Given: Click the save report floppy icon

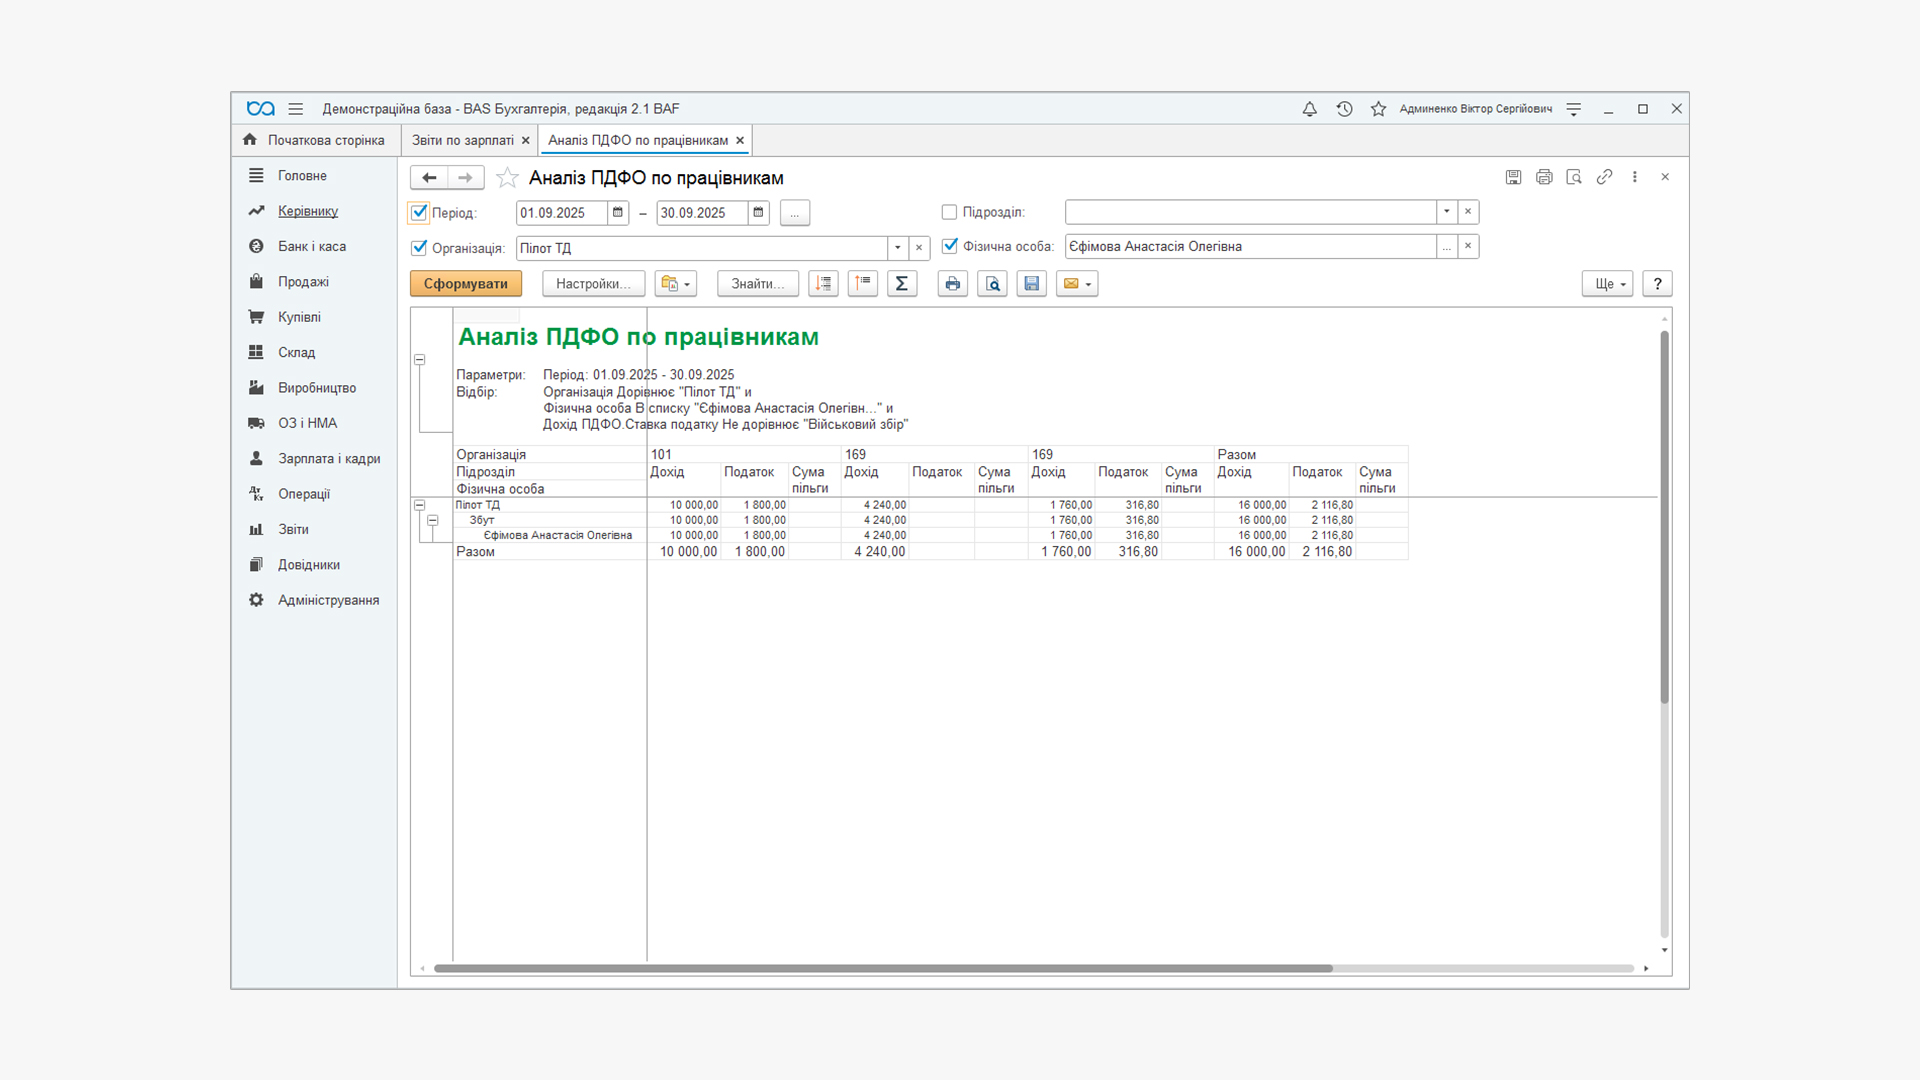Looking at the screenshot, I should click(1031, 284).
